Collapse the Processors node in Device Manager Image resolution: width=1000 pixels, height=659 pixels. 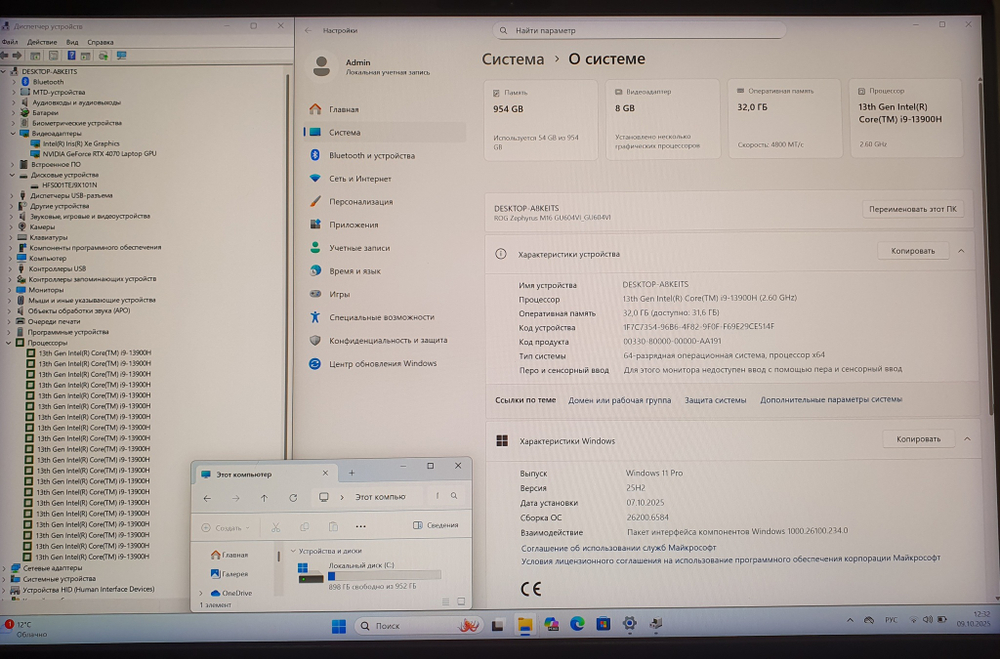coord(10,342)
